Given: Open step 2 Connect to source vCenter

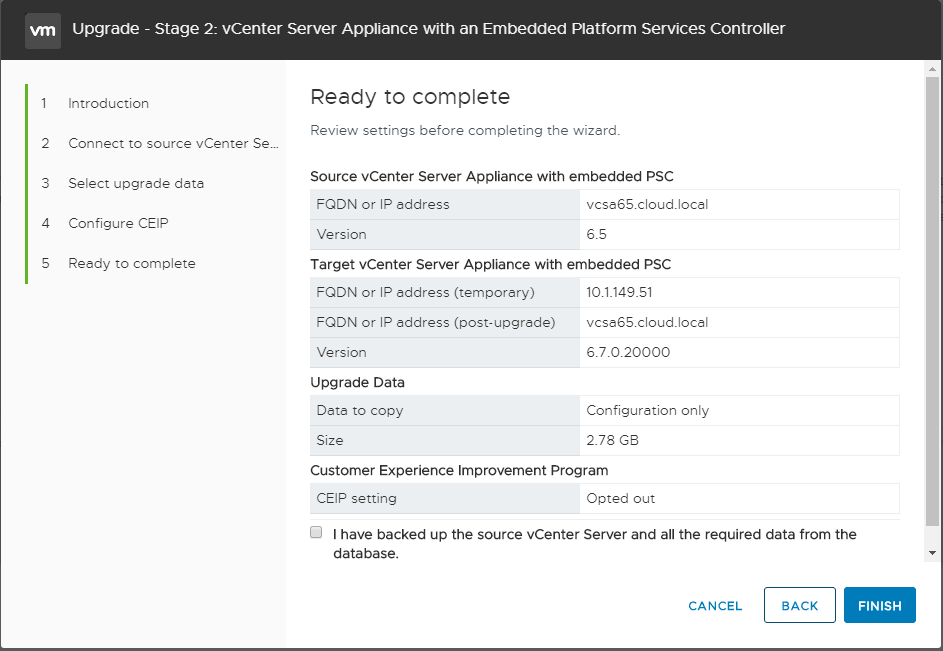Looking at the screenshot, I should point(173,143).
